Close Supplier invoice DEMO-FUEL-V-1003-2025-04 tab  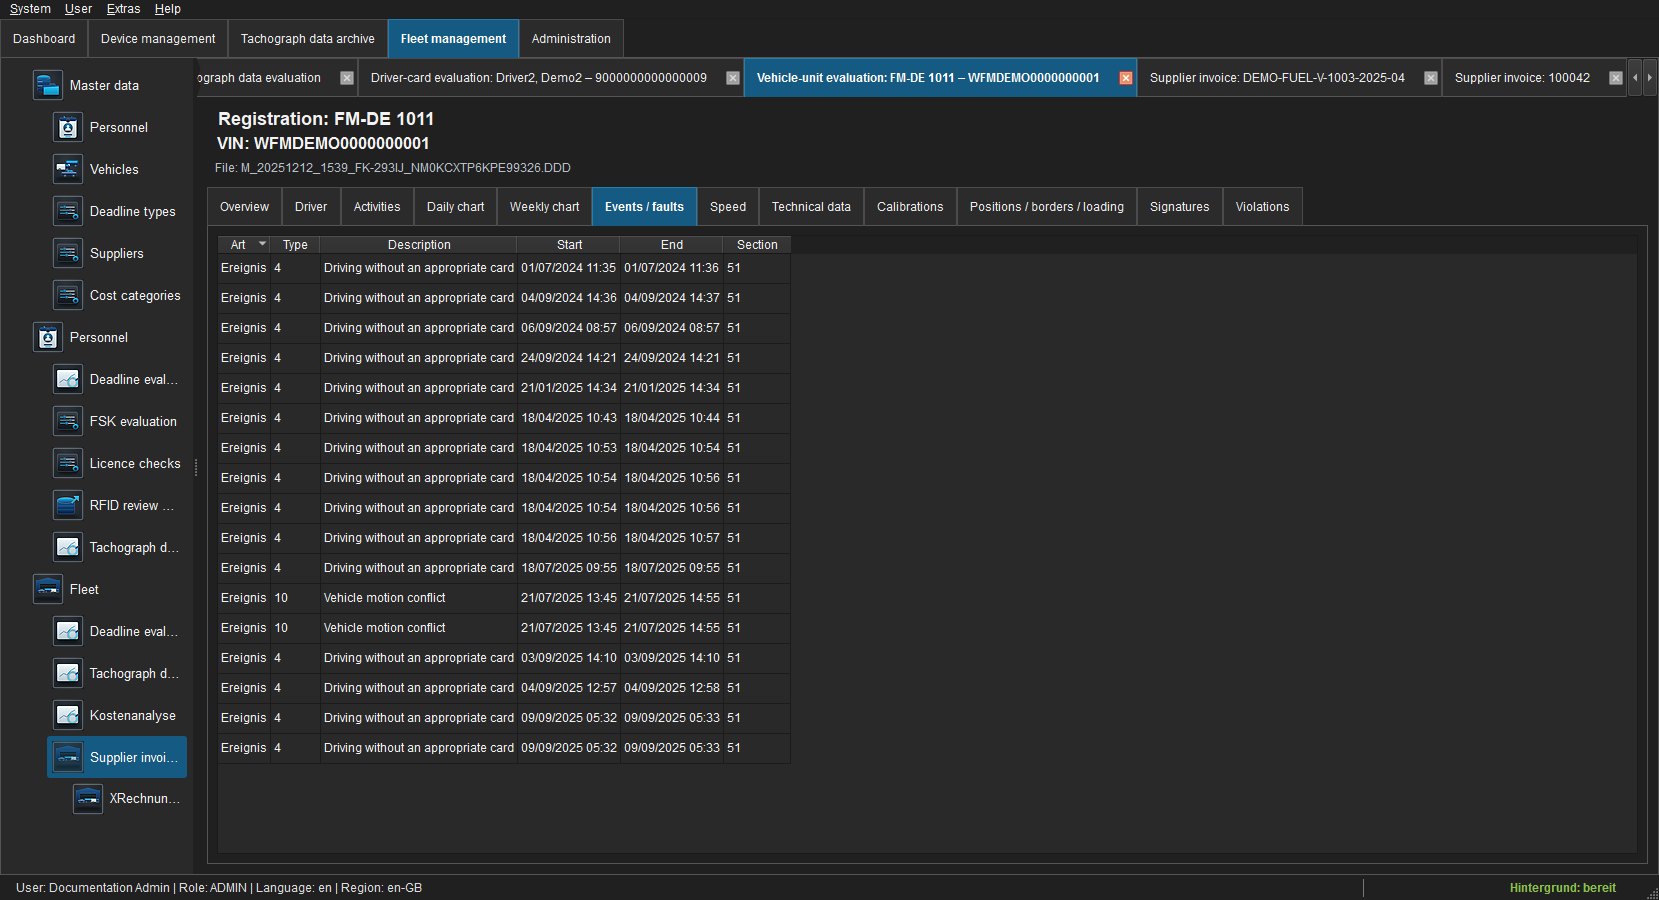(x=1431, y=78)
